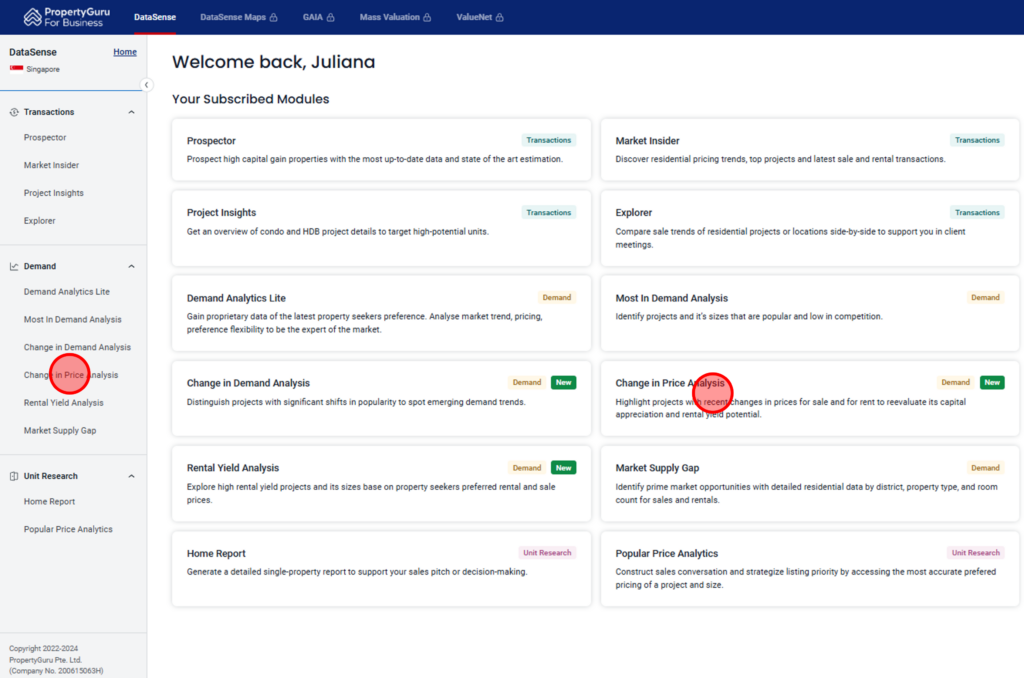Collapse the sidebar with the arrow handle
The width and height of the screenshot is (1024, 678).
tap(147, 85)
